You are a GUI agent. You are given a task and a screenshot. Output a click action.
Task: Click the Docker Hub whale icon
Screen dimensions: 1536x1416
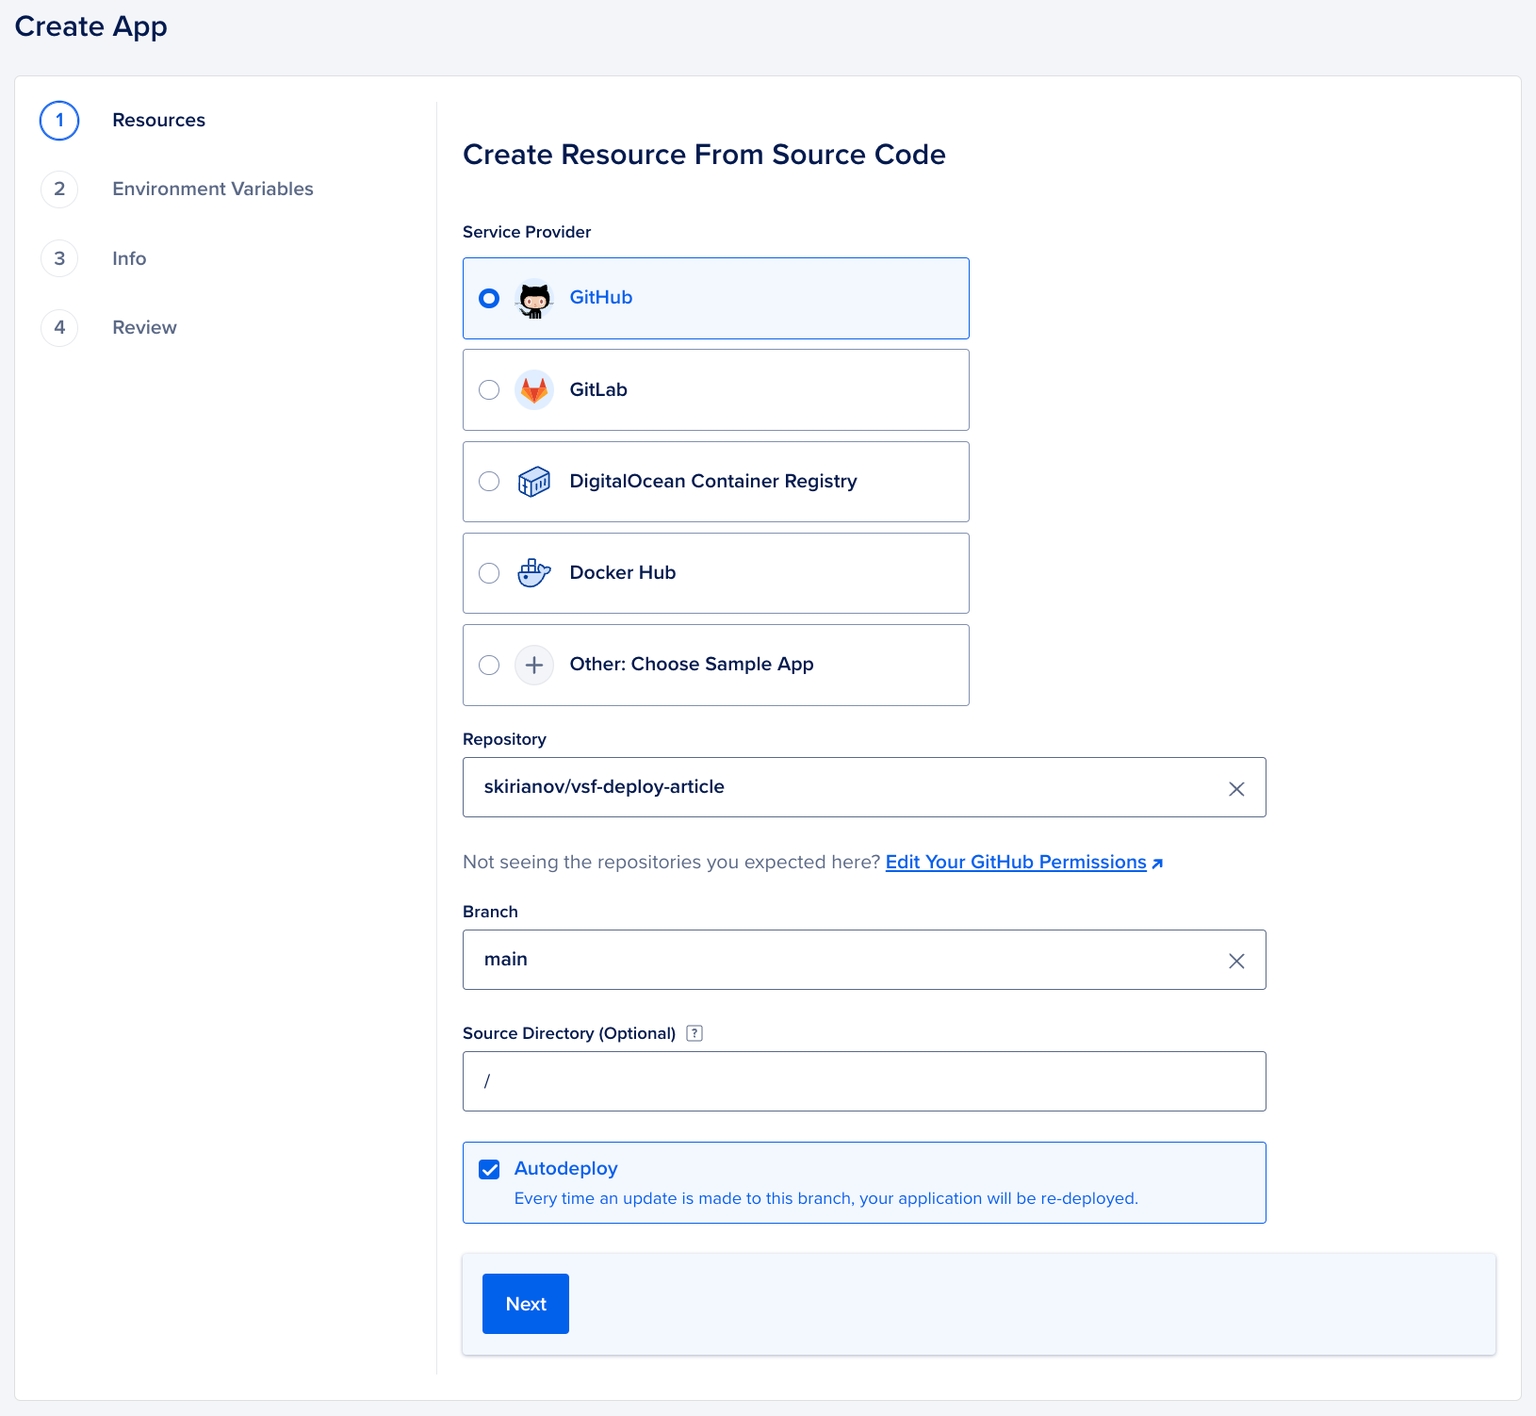(534, 573)
